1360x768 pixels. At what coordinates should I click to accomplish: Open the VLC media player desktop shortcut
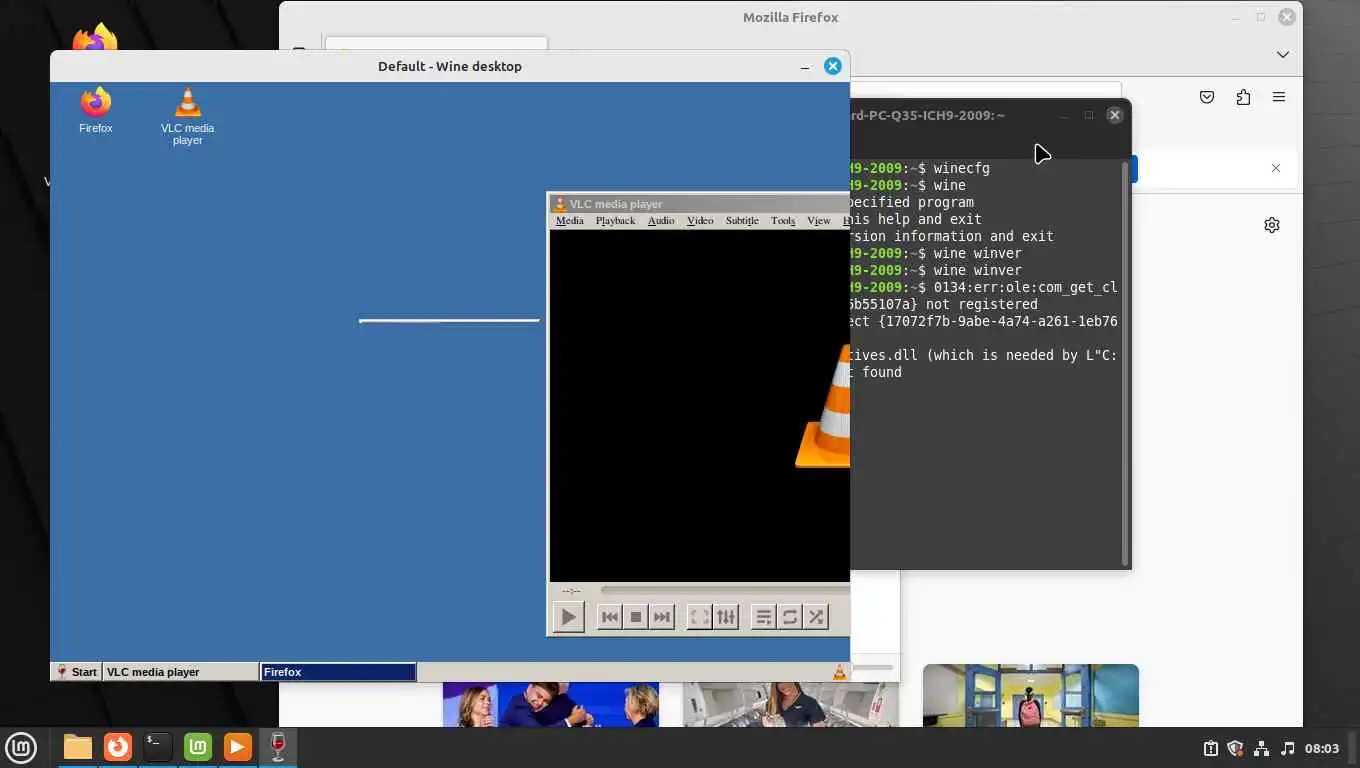[187, 116]
